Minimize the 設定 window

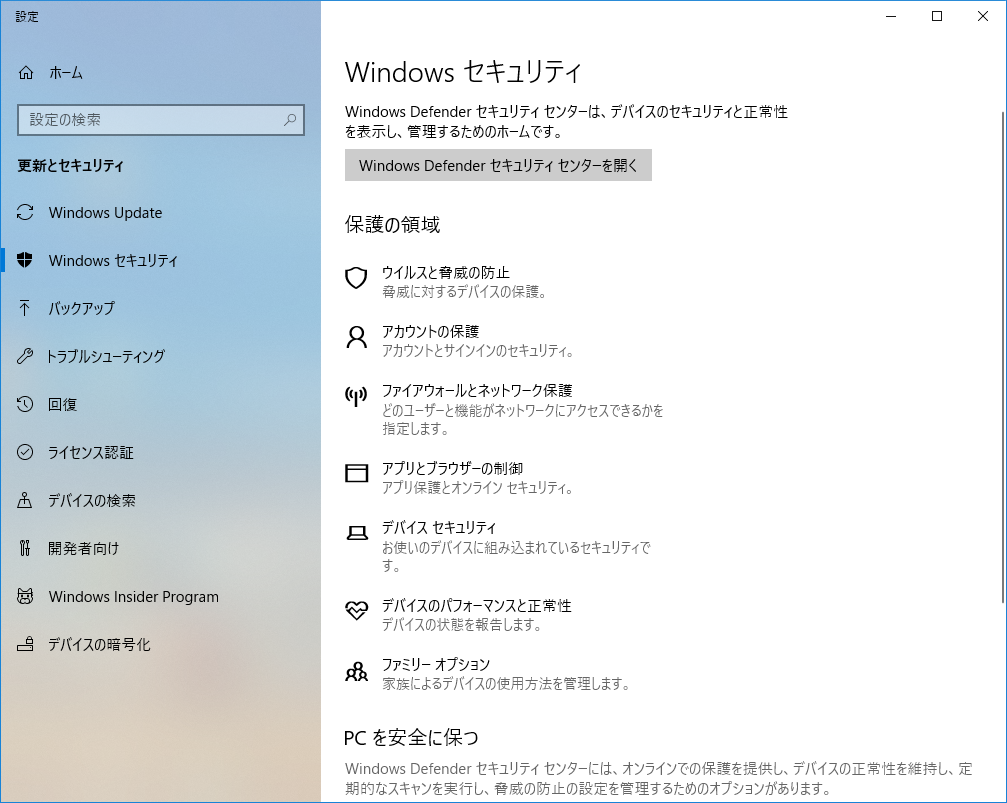pyautogui.click(x=891, y=16)
